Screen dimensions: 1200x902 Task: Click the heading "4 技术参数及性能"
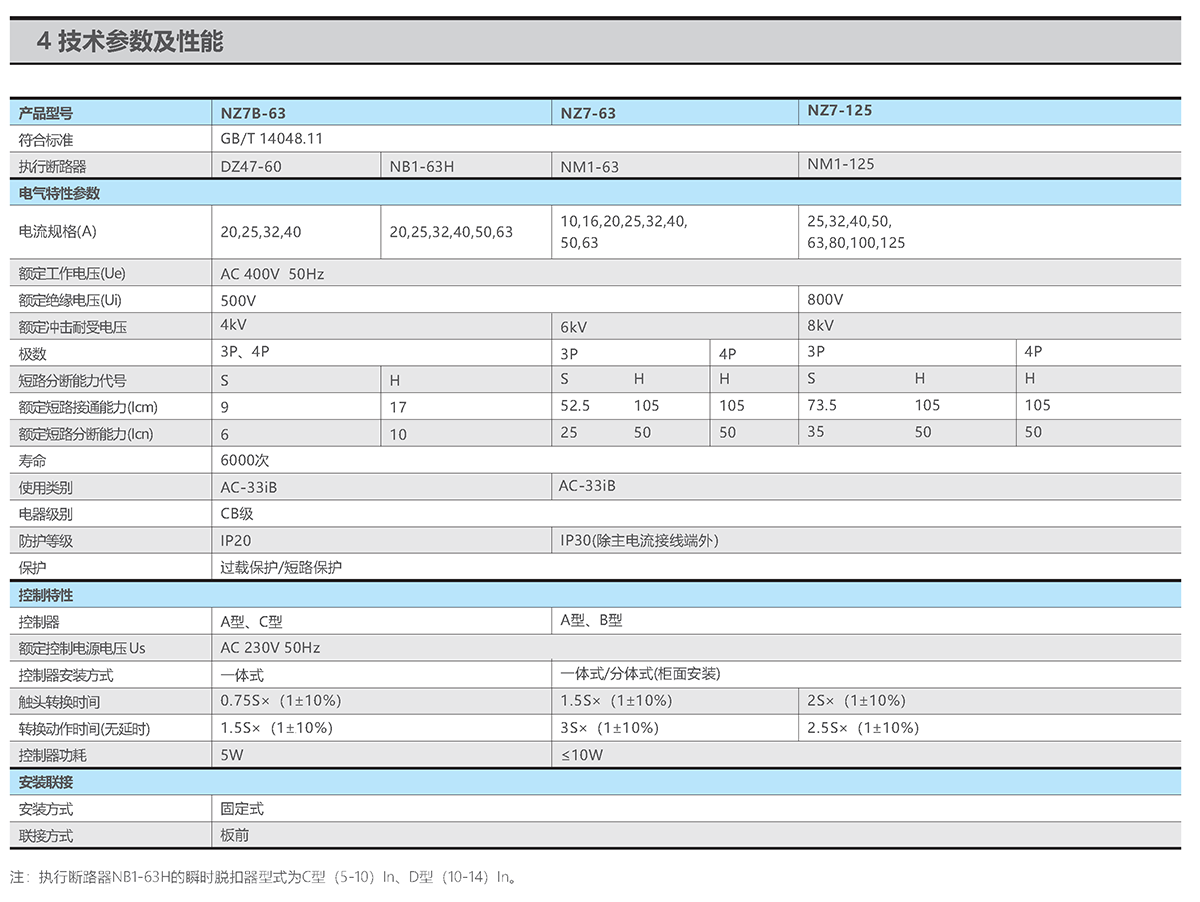coord(129,42)
